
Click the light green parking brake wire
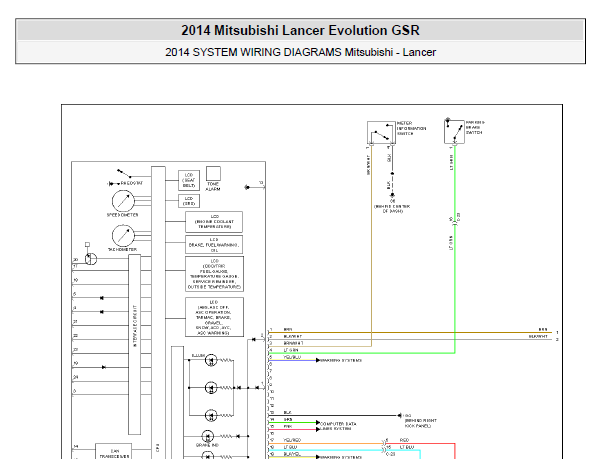tap(455, 249)
